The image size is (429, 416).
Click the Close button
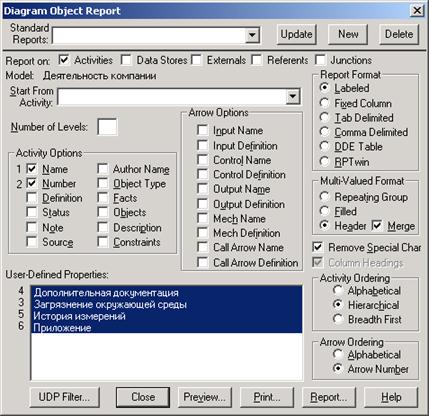pyautogui.click(x=143, y=397)
